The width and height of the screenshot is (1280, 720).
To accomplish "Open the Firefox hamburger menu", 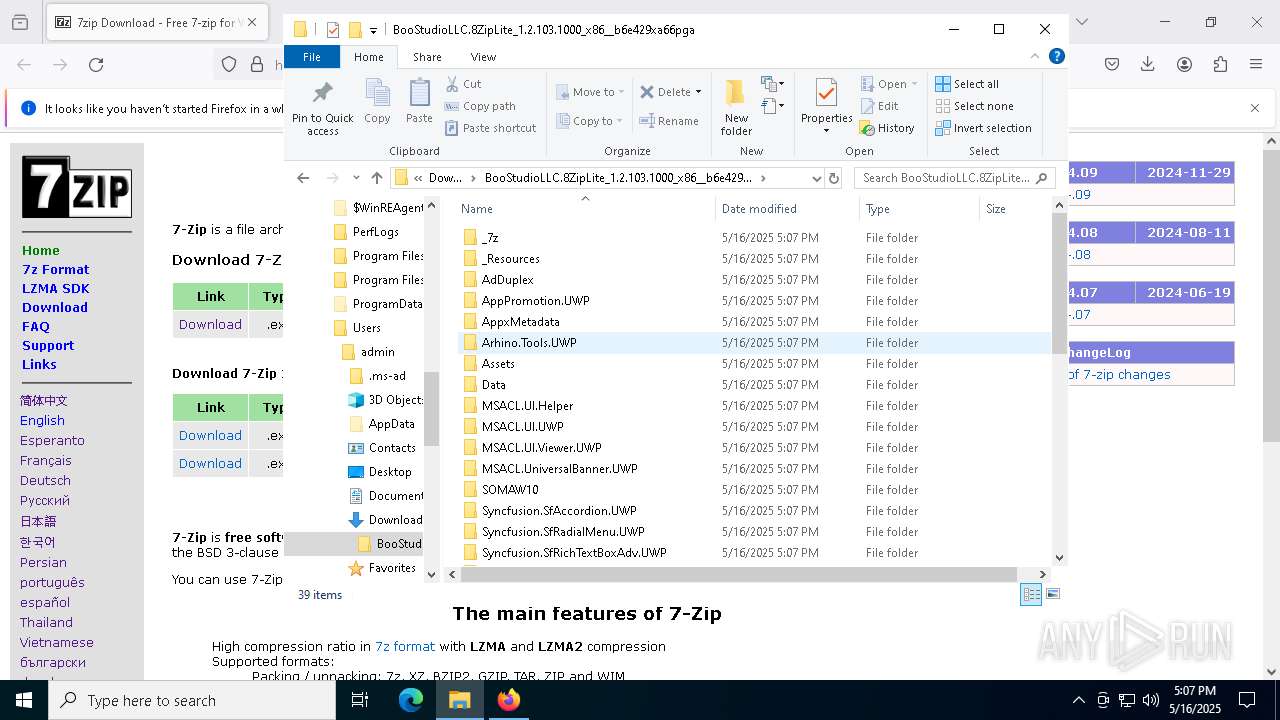I will pos(1256,65).
